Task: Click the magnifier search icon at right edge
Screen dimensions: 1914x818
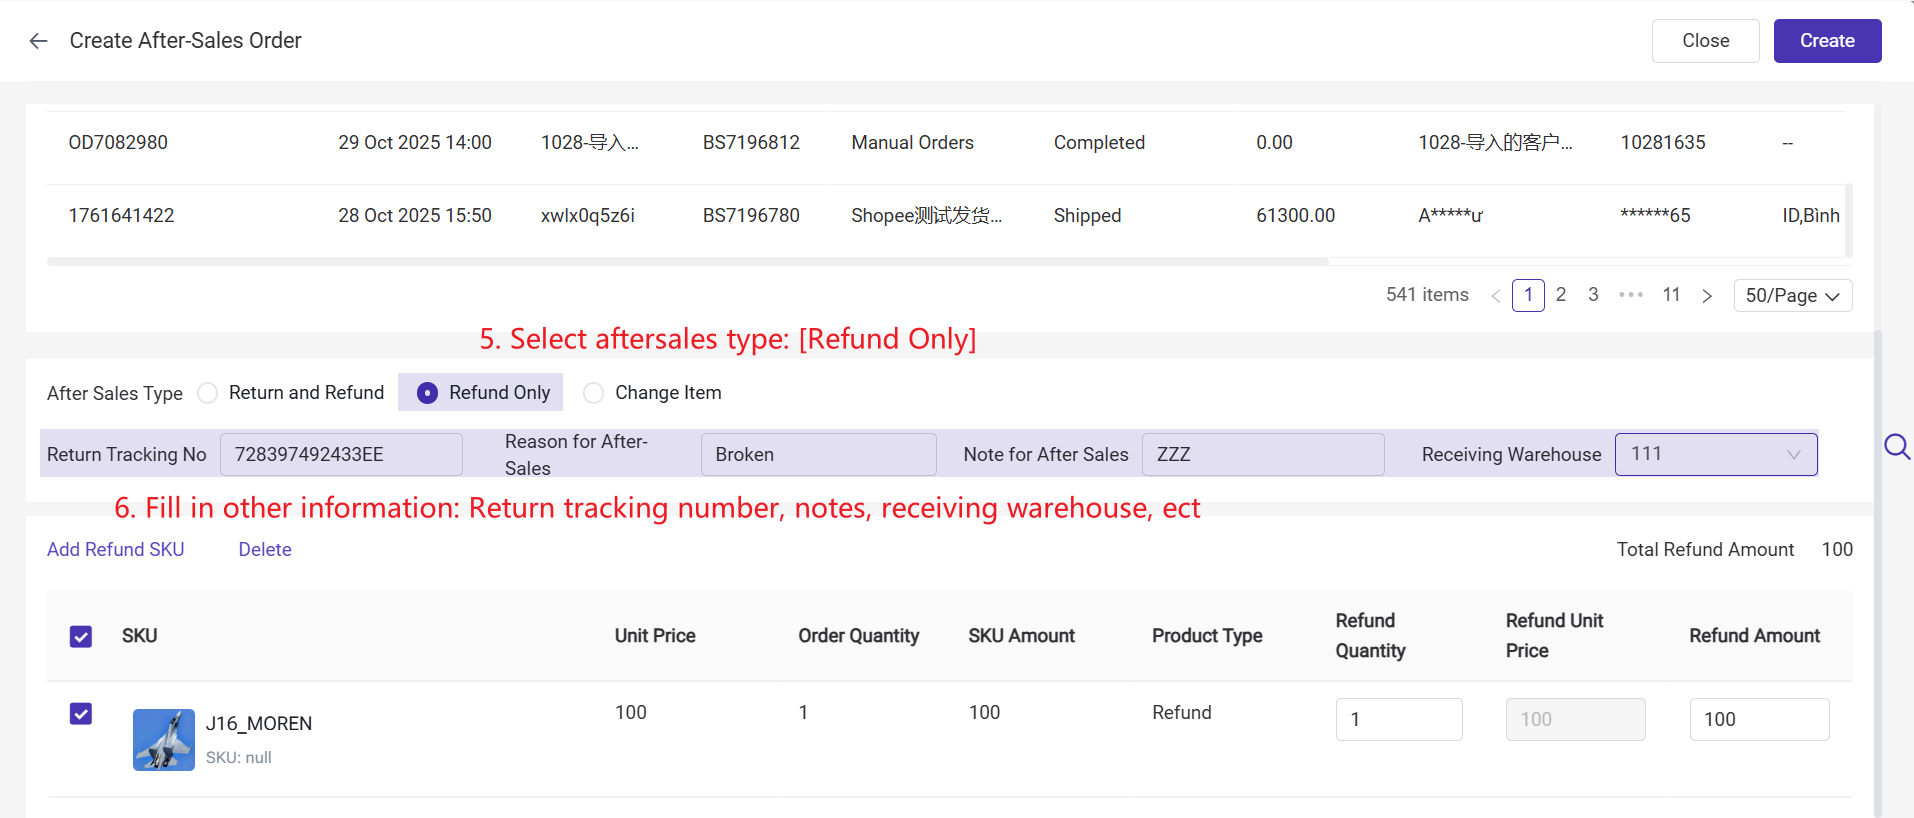Action: (1896, 447)
